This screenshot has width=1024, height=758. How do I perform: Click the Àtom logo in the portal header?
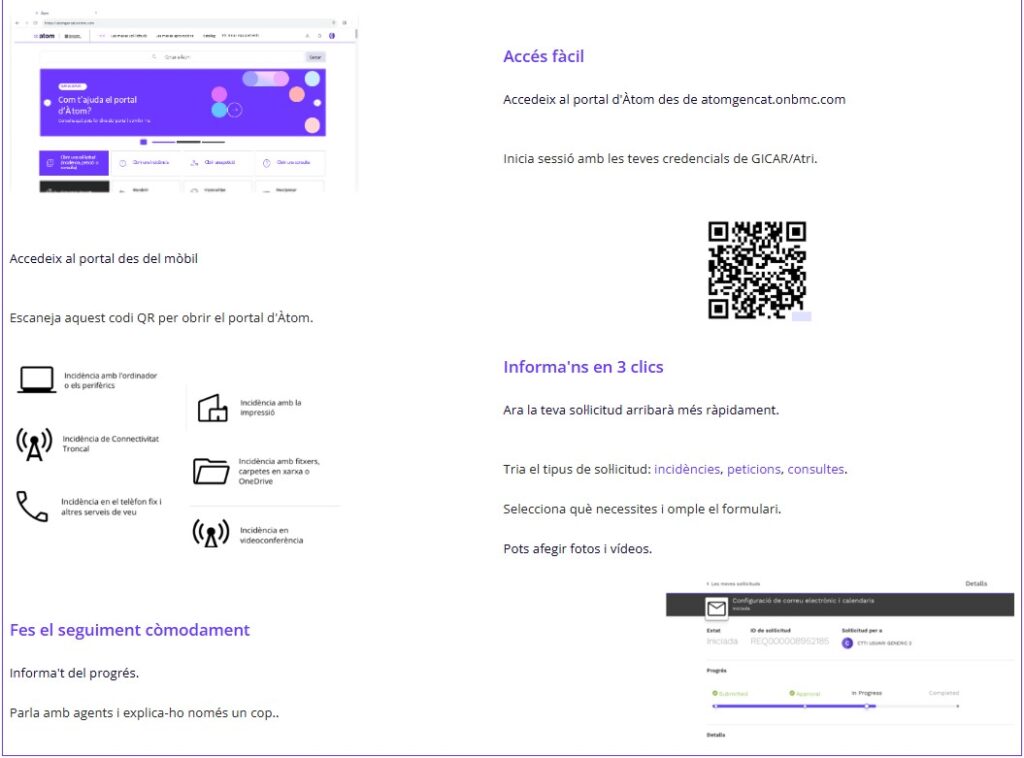click(45, 36)
